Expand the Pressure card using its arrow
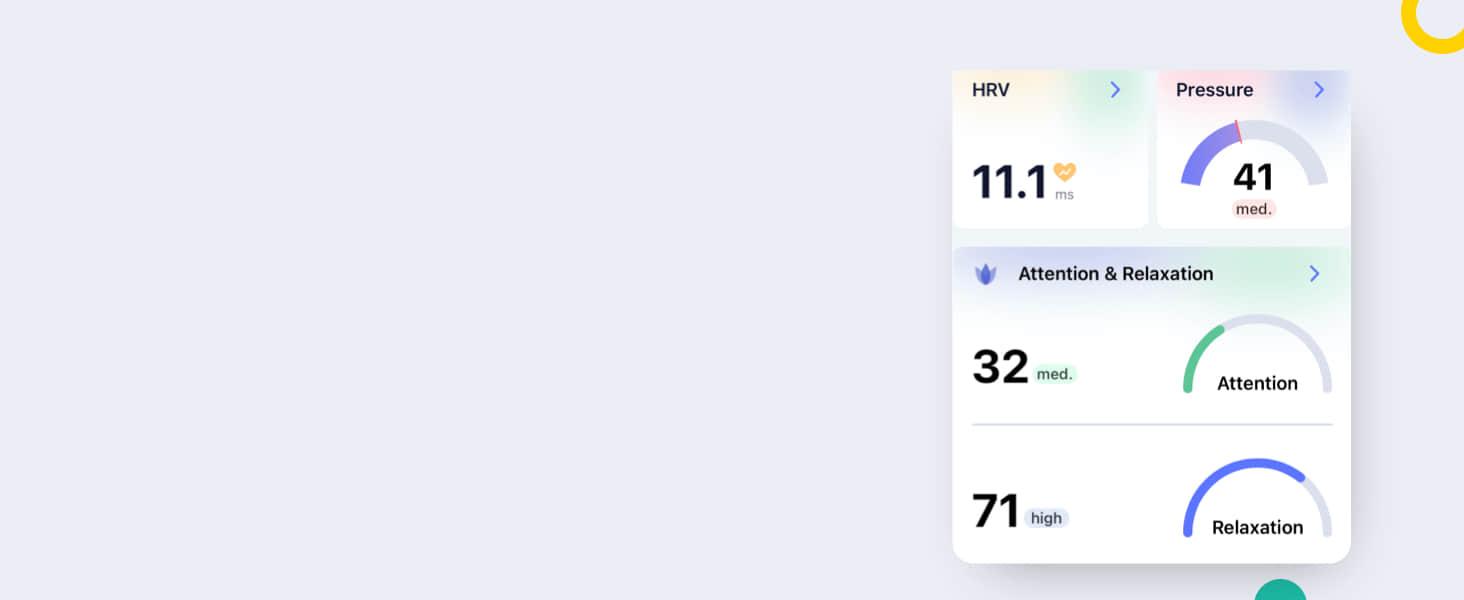The image size is (1464, 600). 1319,90
